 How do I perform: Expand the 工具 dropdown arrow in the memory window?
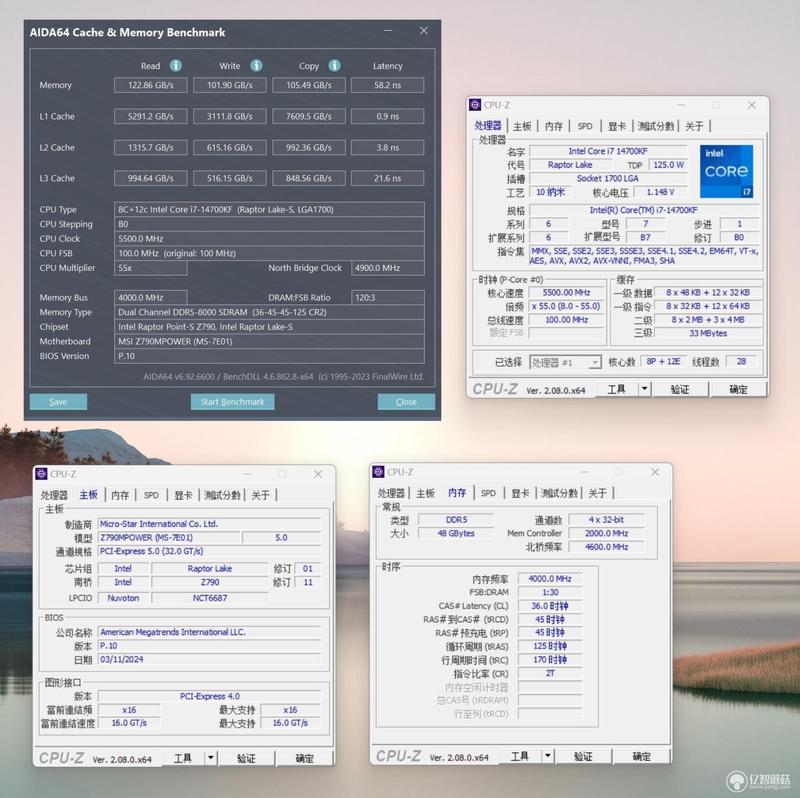(547, 756)
